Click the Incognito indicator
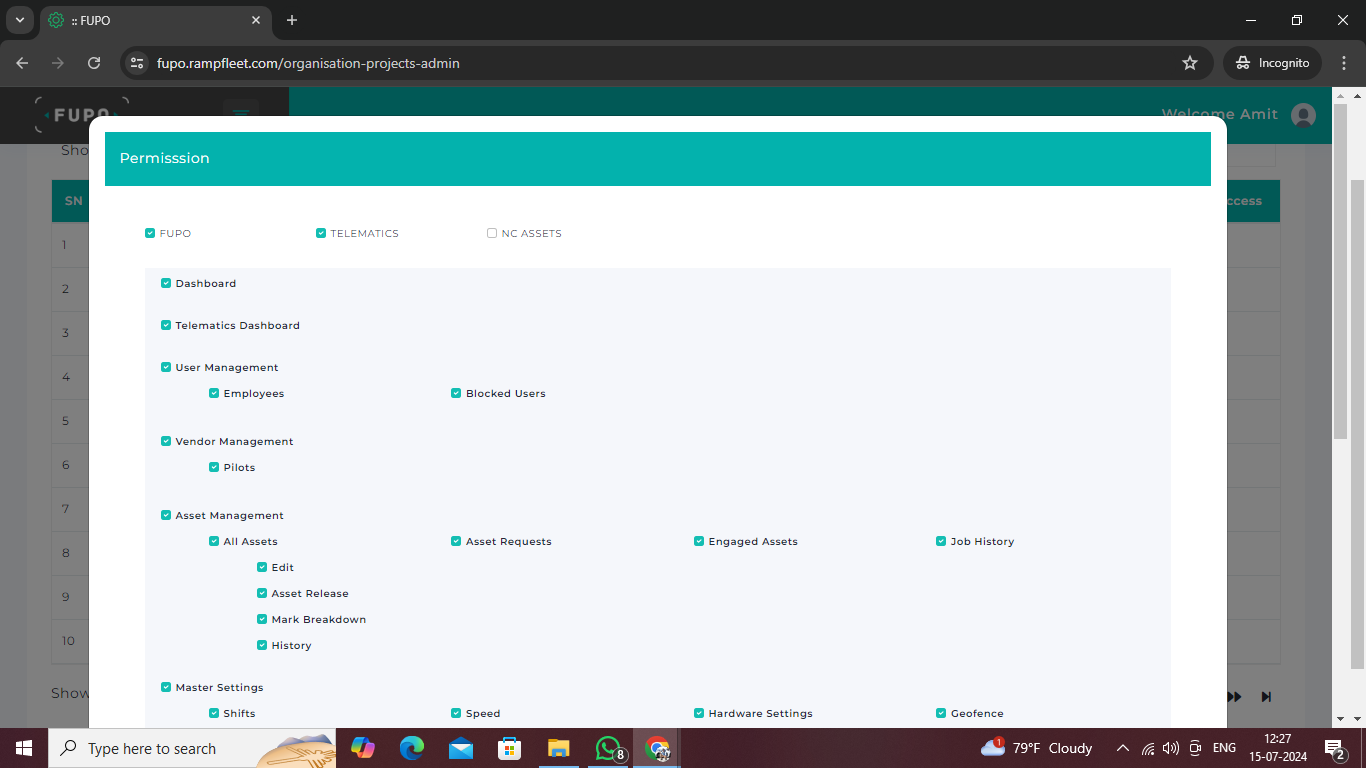The height and width of the screenshot is (768, 1366). (x=1271, y=62)
